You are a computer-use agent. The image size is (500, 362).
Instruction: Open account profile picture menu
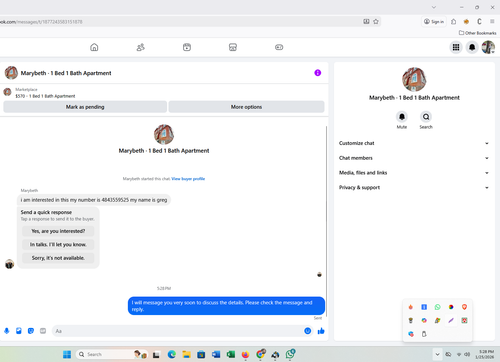click(488, 47)
